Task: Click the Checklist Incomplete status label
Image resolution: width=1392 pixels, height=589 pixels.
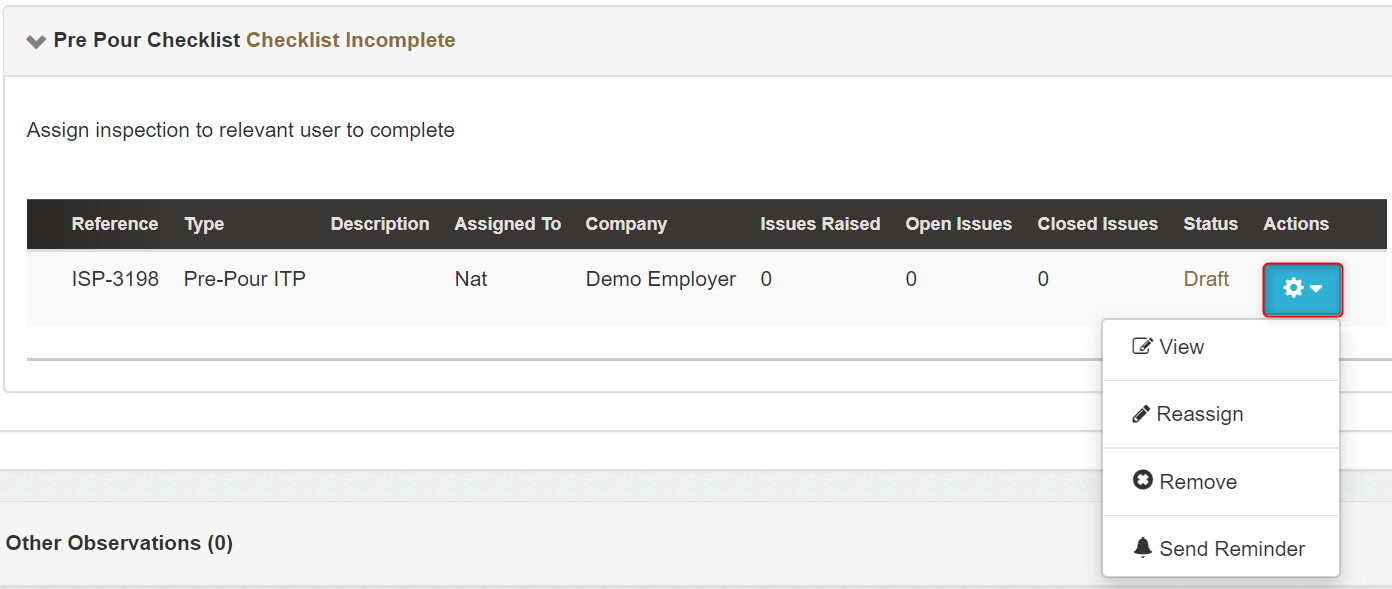Action: pos(351,40)
